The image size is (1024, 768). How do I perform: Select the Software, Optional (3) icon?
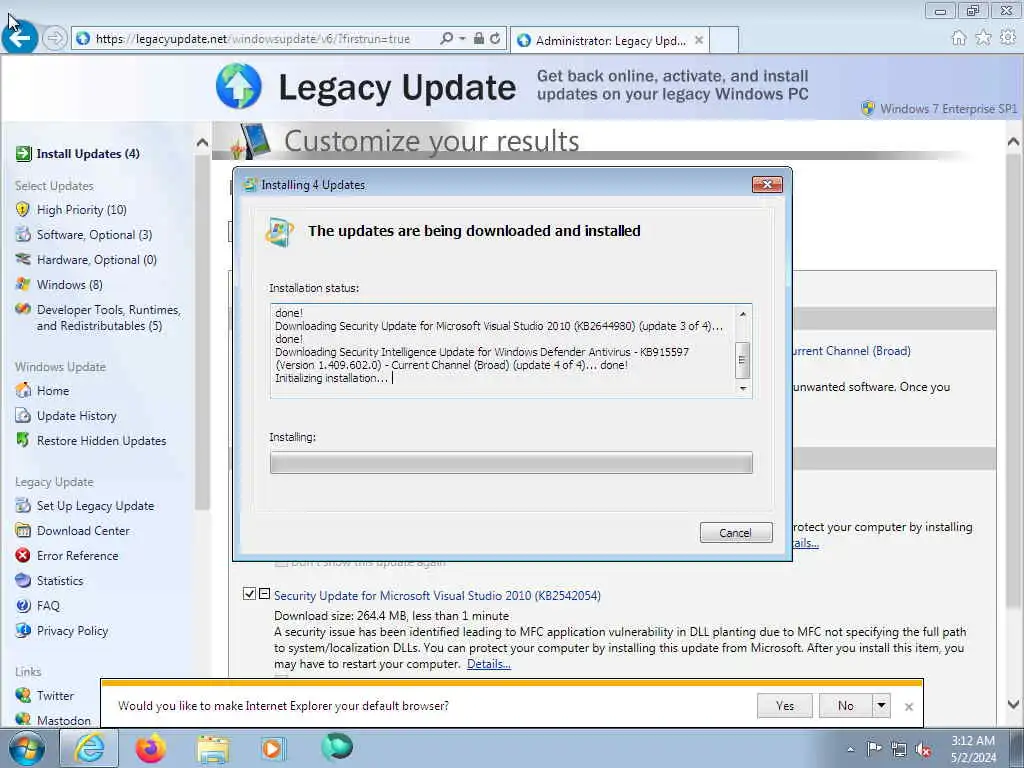23,234
